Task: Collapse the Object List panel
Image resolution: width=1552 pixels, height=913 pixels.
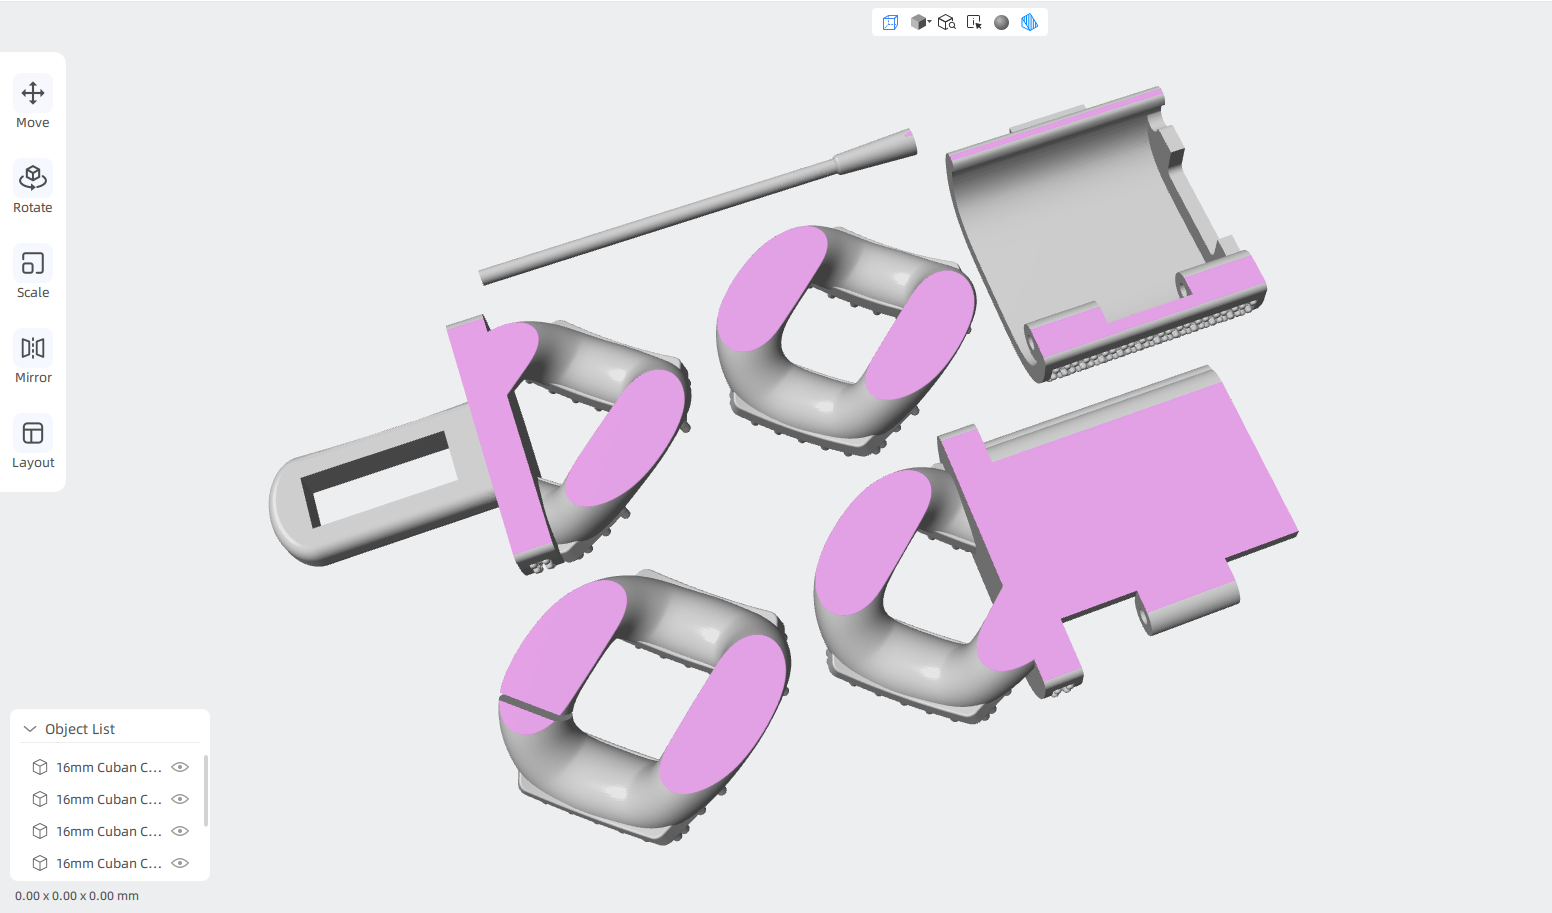Action: coord(30,729)
